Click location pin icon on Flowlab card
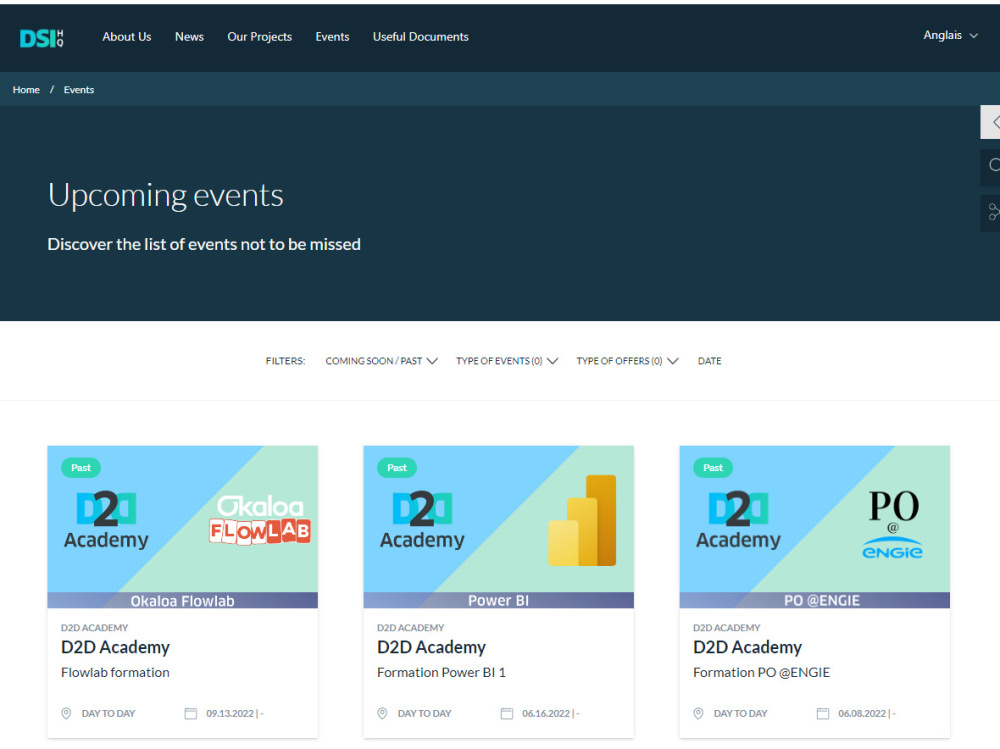This screenshot has width=1000, height=749. pyautogui.click(x=66, y=713)
